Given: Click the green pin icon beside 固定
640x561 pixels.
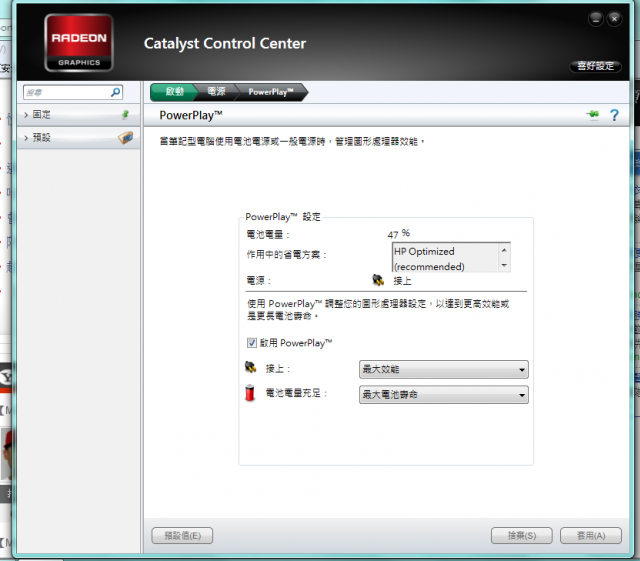Looking at the screenshot, I should click(125, 115).
